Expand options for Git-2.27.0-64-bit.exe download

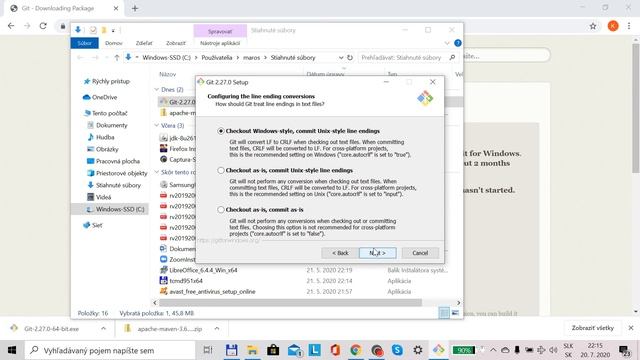pos(103,329)
